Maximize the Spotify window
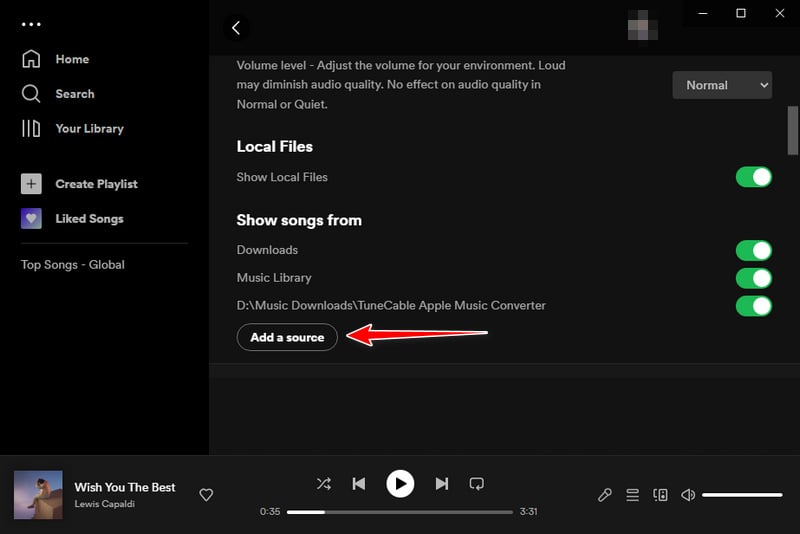The image size is (800, 534). coord(741,13)
